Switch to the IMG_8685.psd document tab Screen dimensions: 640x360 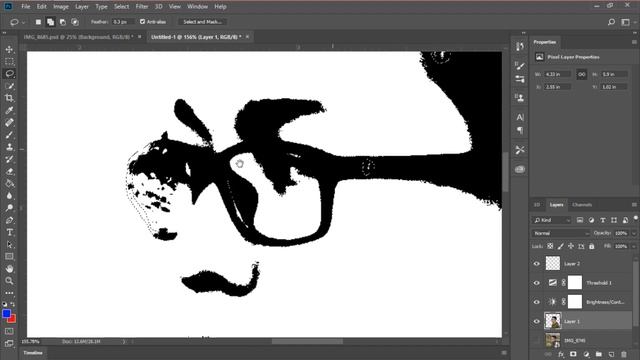point(78,37)
